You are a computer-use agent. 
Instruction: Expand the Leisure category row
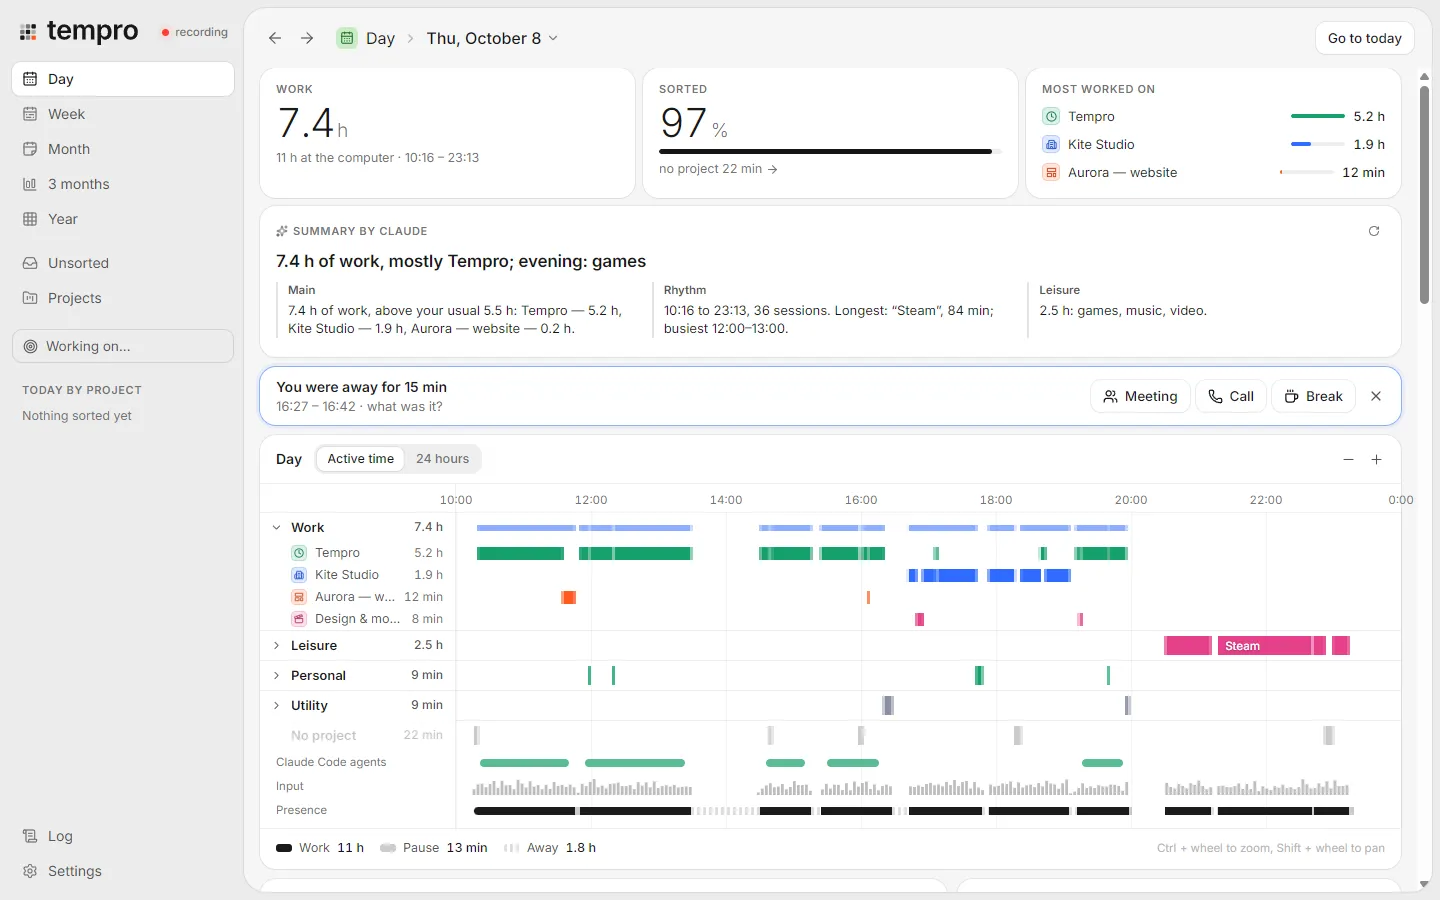pos(277,646)
